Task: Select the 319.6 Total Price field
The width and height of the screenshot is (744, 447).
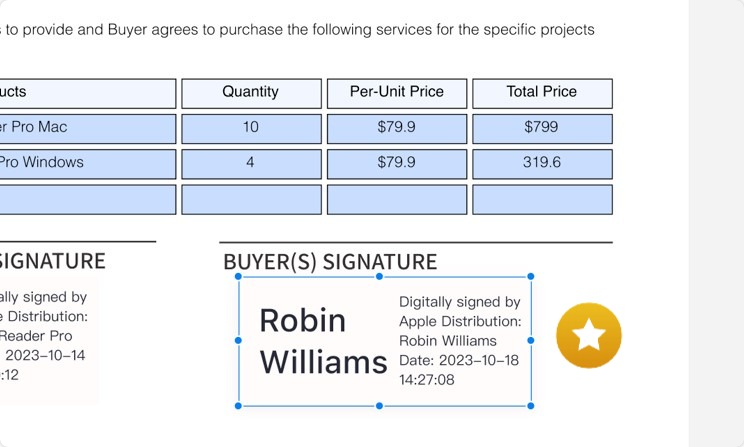Action: (542, 164)
